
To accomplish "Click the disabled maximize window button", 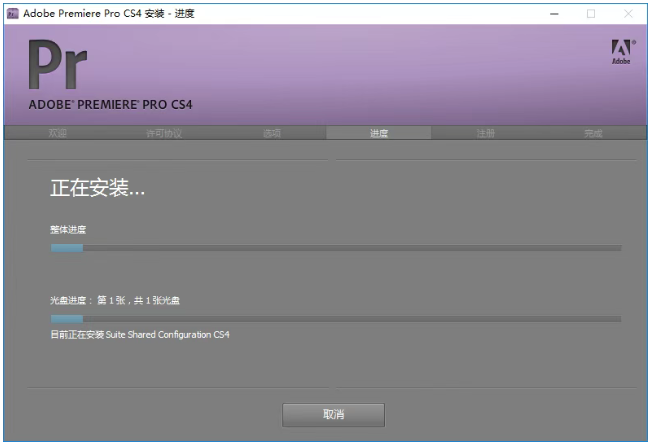I will (591, 13).
